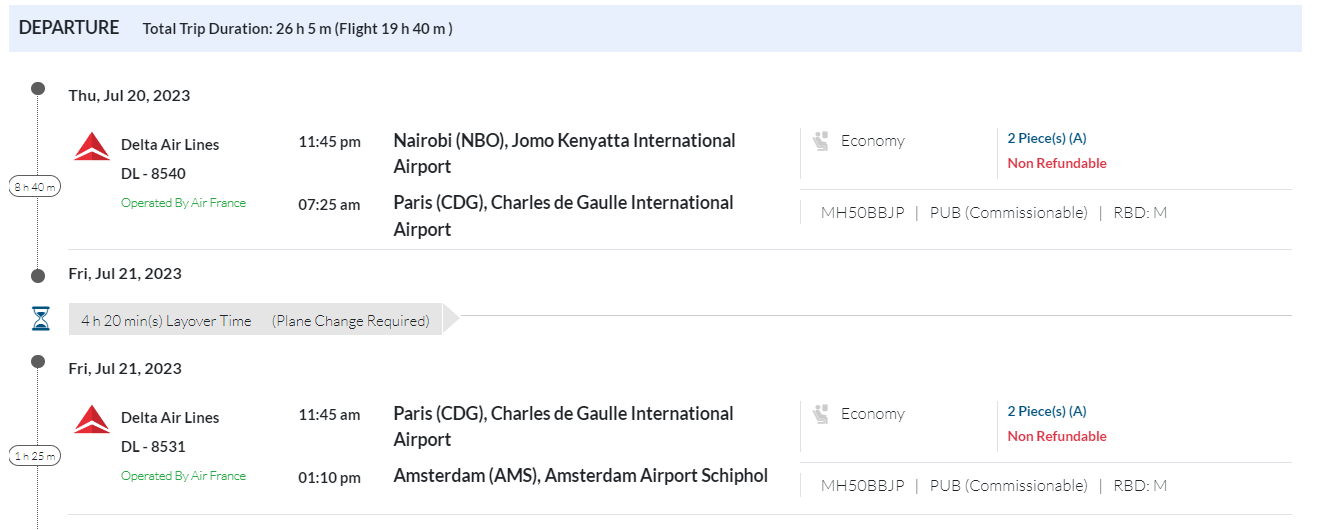Click Operated By Air France under DL-8531
Screen dimensions: 1325x530
point(183,476)
